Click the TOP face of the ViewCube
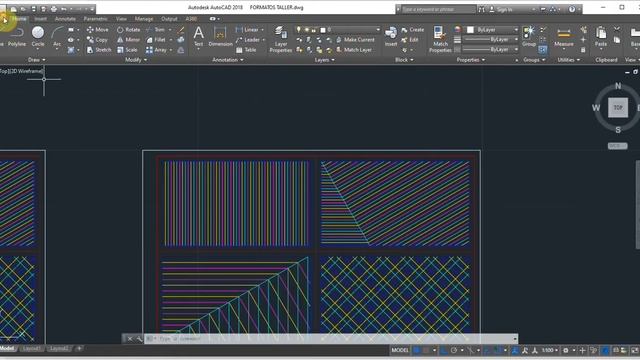The height and width of the screenshot is (360, 640). pyautogui.click(x=618, y=108)
